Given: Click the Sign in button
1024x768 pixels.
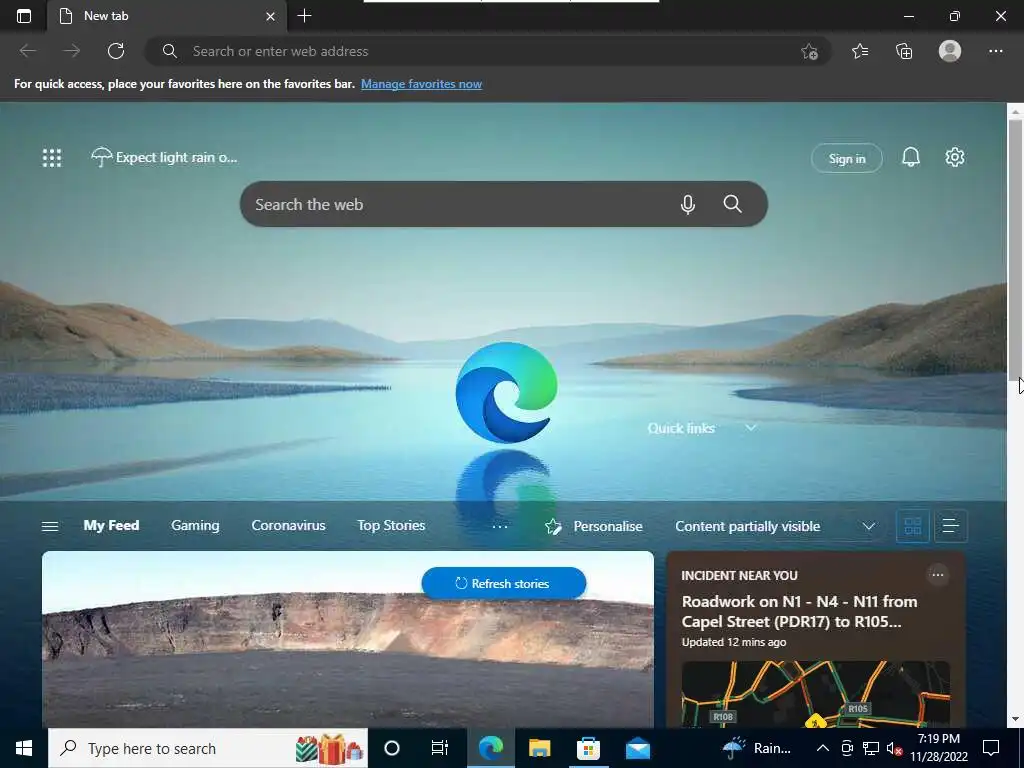Looking at the screenshot, I should pyautogui.click(x=846, y=158).
